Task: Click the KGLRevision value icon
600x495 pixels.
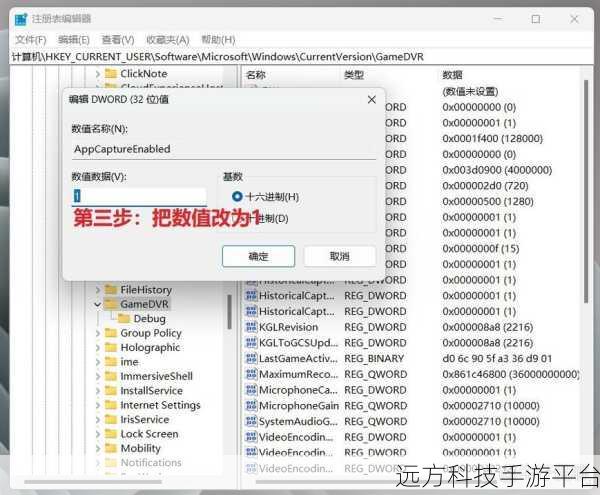Action: [x=251, y=327]
